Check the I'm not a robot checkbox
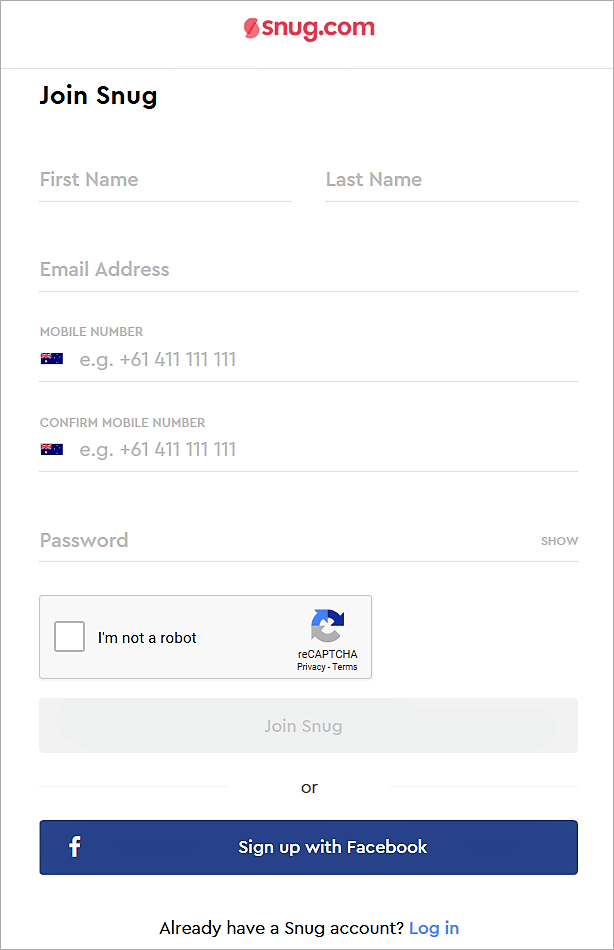Viewport: 614px width, 950px height. 69,636
